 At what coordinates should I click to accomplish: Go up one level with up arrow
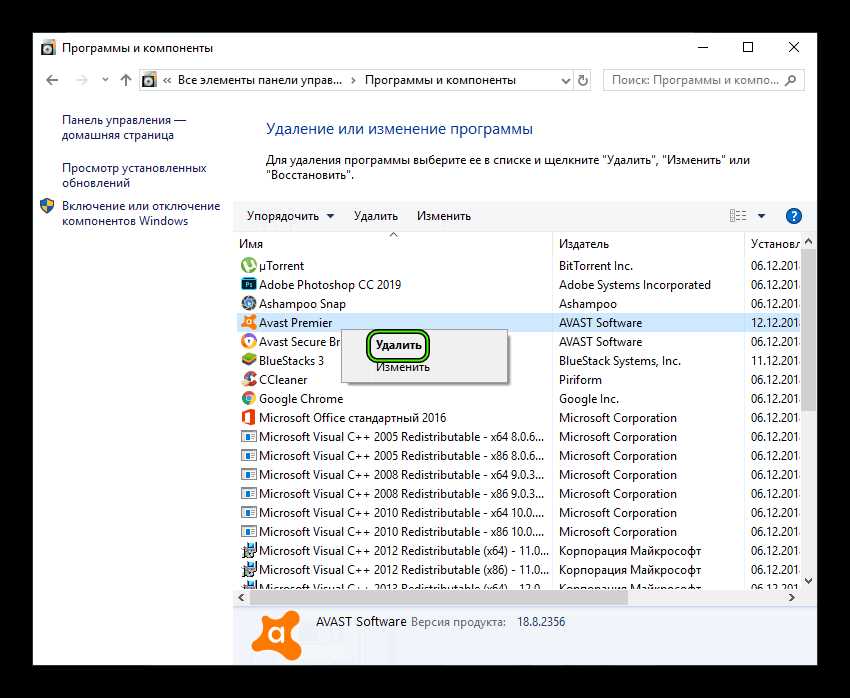click(x=126, y=80)
